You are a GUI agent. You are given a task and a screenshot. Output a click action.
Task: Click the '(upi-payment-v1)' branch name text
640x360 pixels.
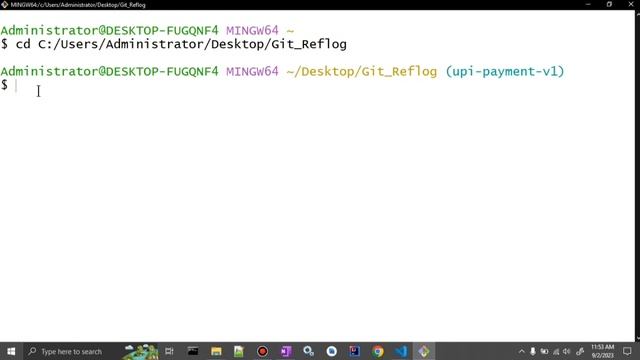click(505, 71)
